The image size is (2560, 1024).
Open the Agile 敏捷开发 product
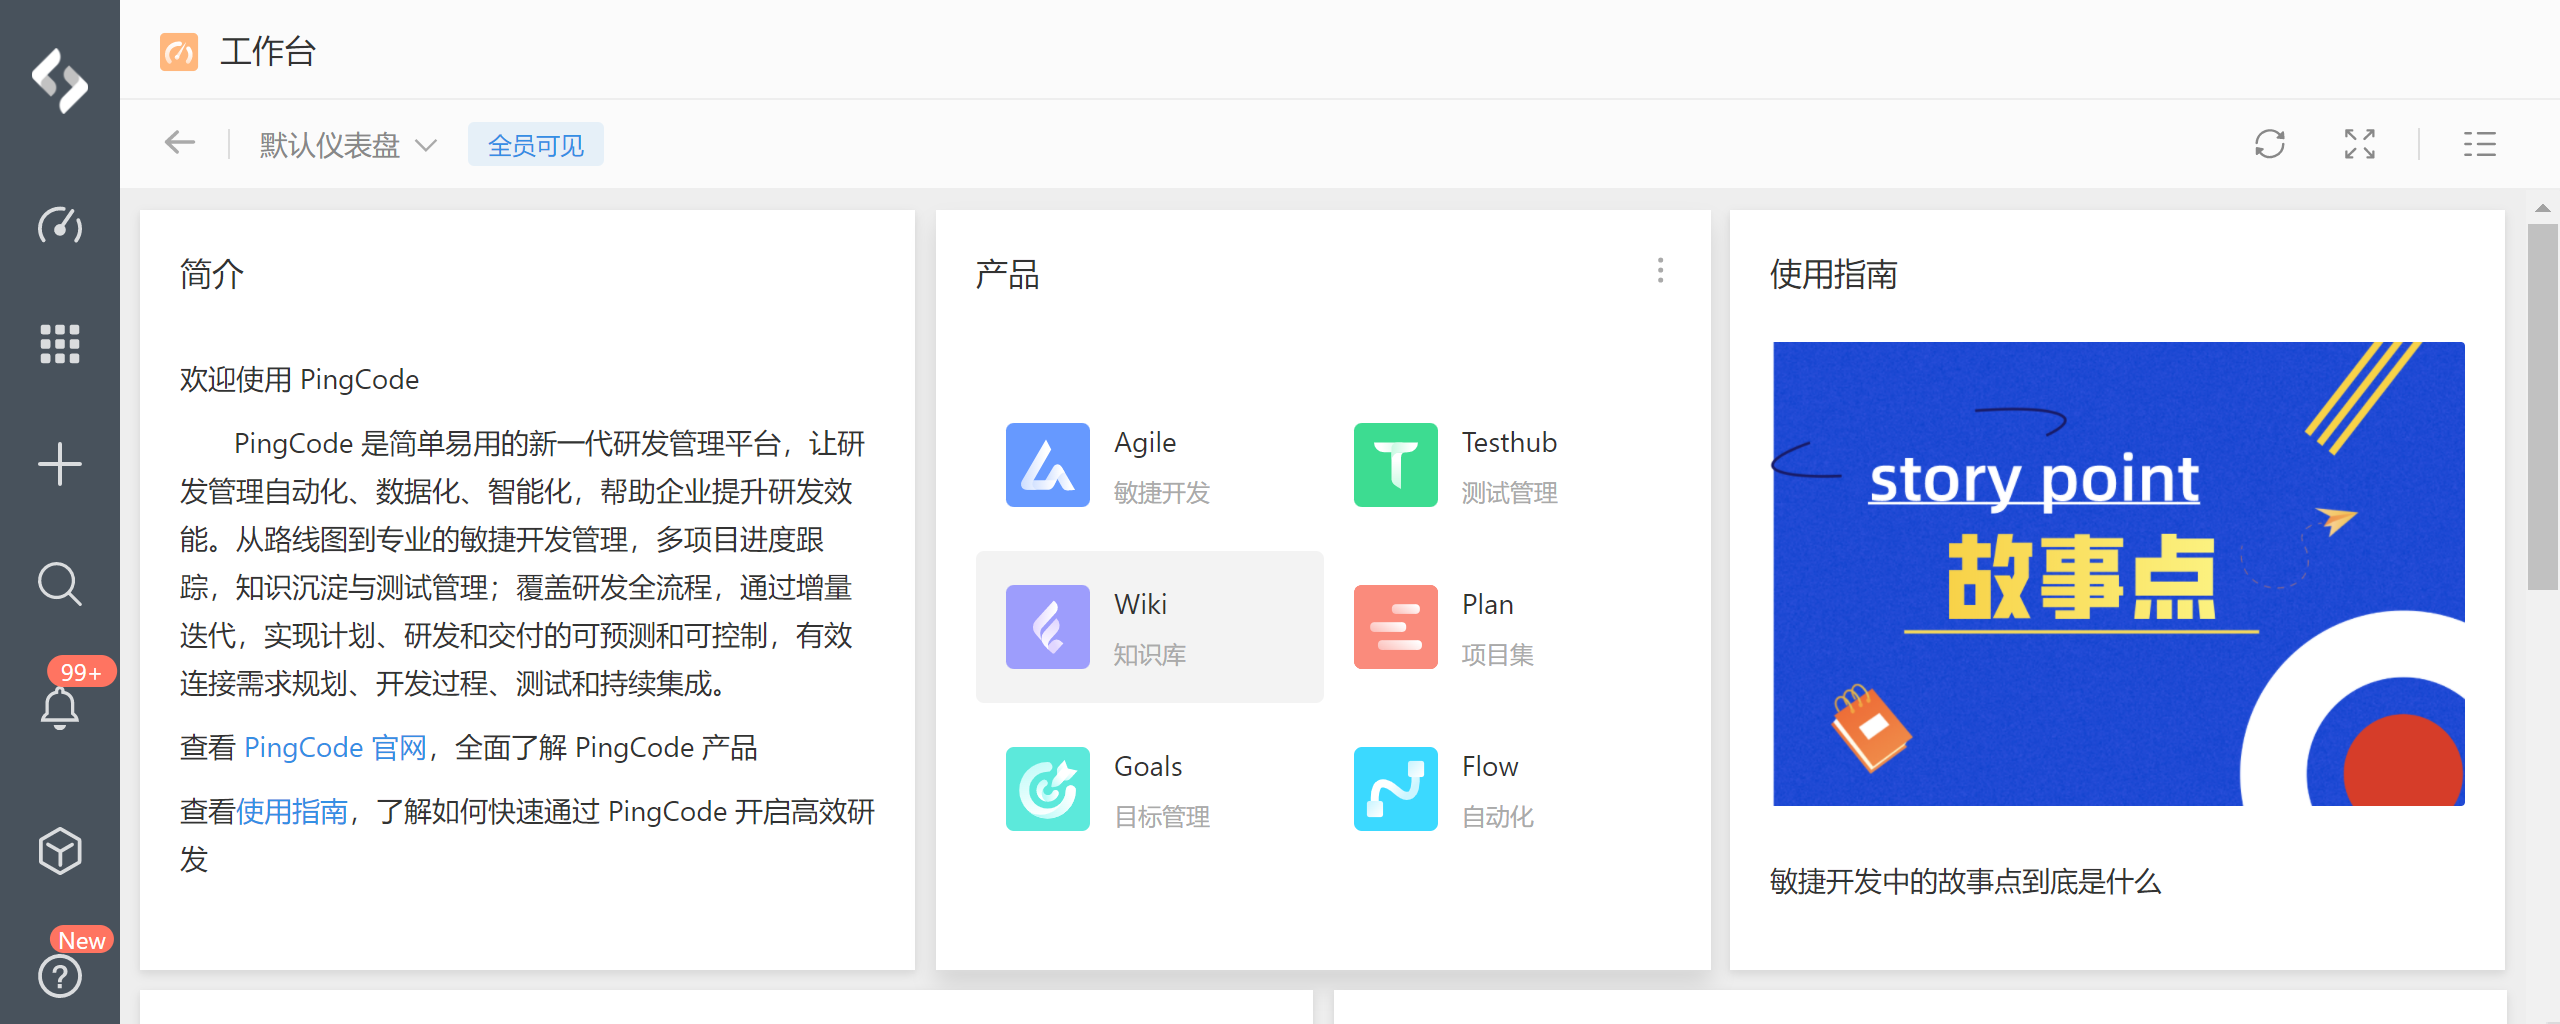click(1110, 465)
